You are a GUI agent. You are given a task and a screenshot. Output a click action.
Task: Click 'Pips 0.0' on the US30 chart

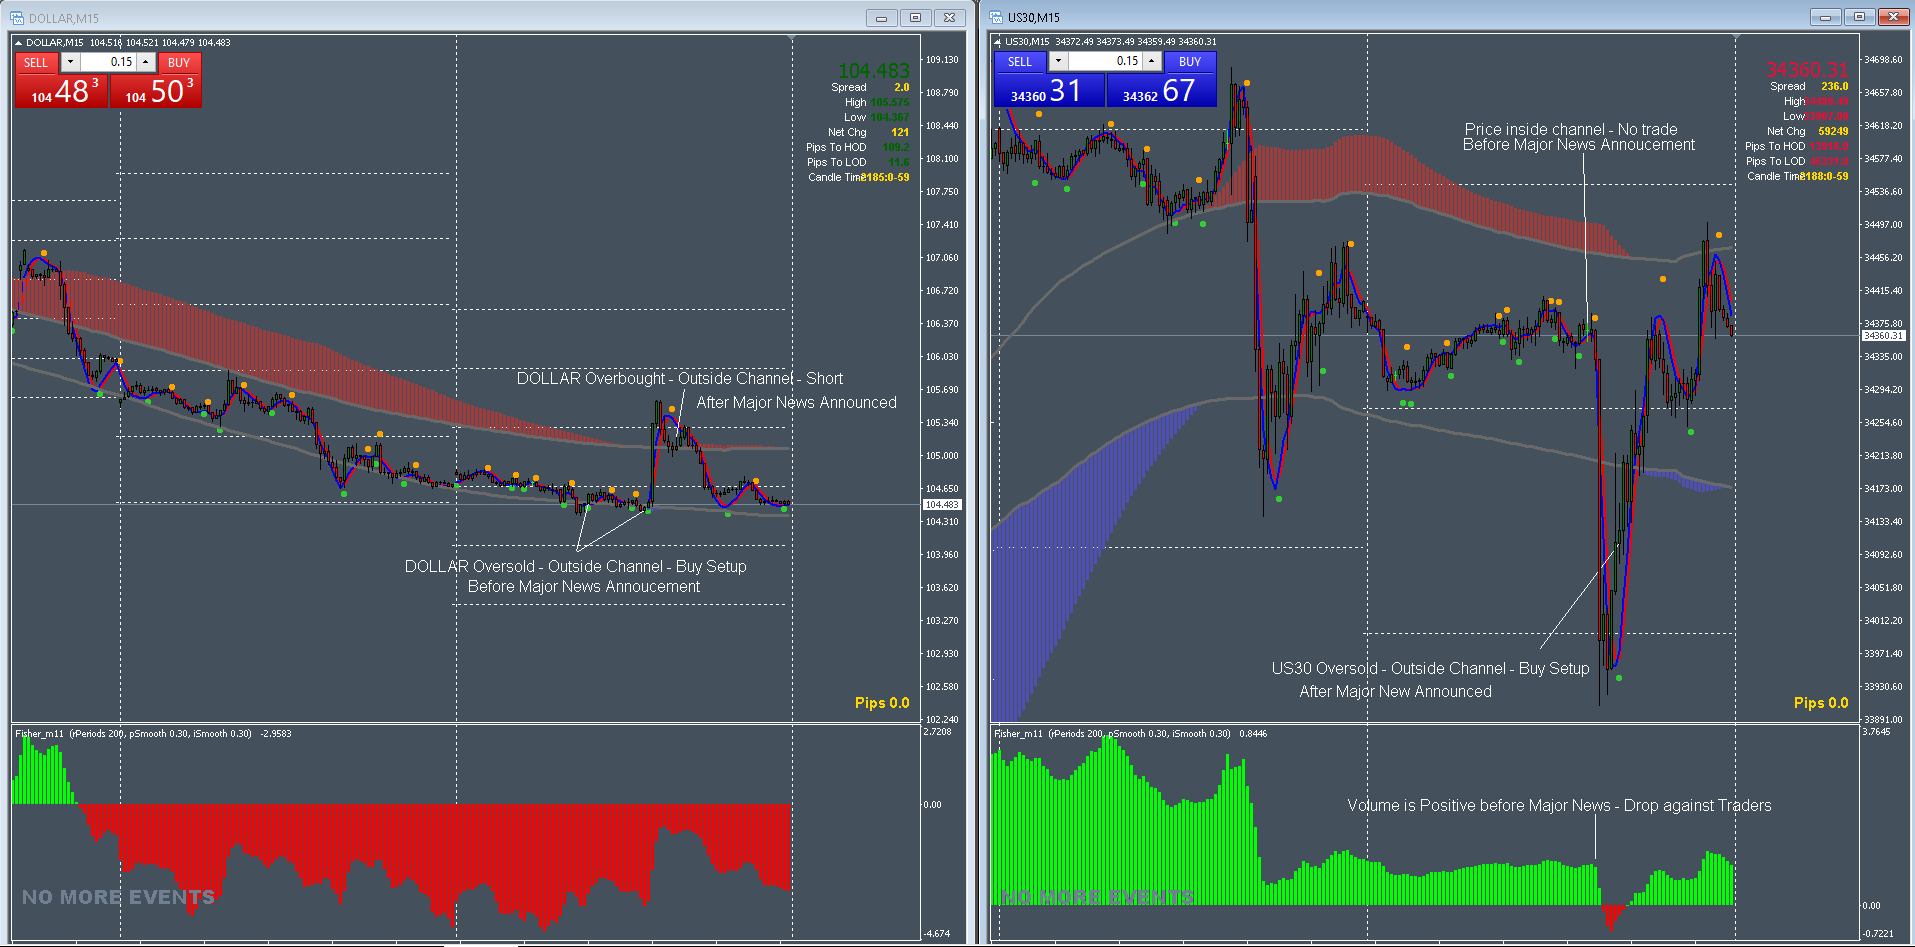pos(1821,703)
